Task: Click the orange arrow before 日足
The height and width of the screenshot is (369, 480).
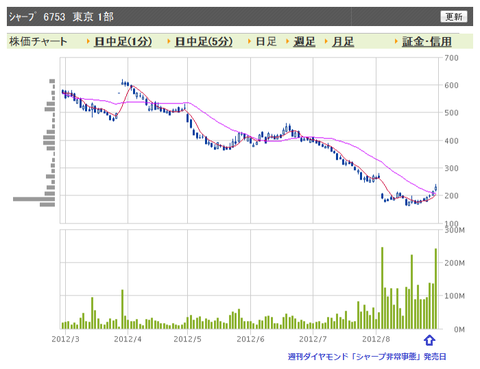Action: pyautogui.click(x=250, y=41)
